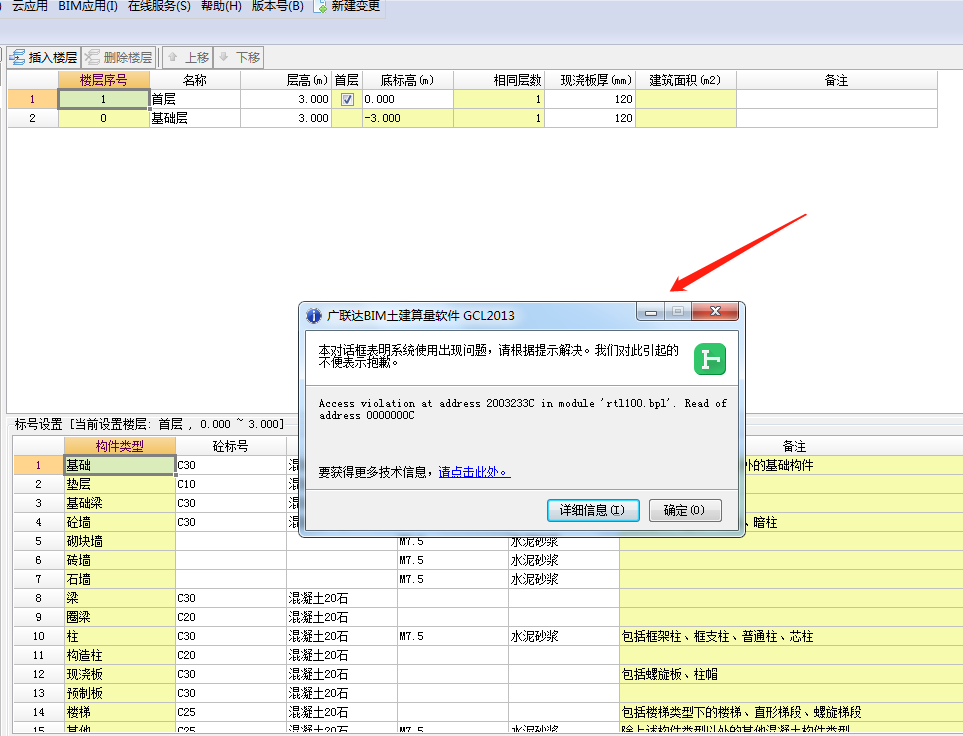Click the 确定(O) button in the error dialog
The image size is (963, 736).
(x=685, y=510)
